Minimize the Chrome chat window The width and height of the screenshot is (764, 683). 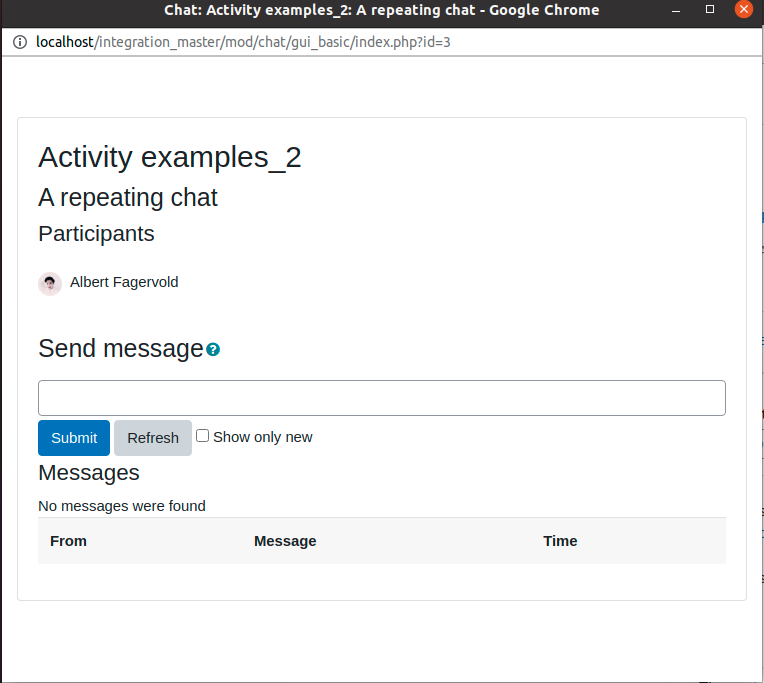tap(676, 10)
